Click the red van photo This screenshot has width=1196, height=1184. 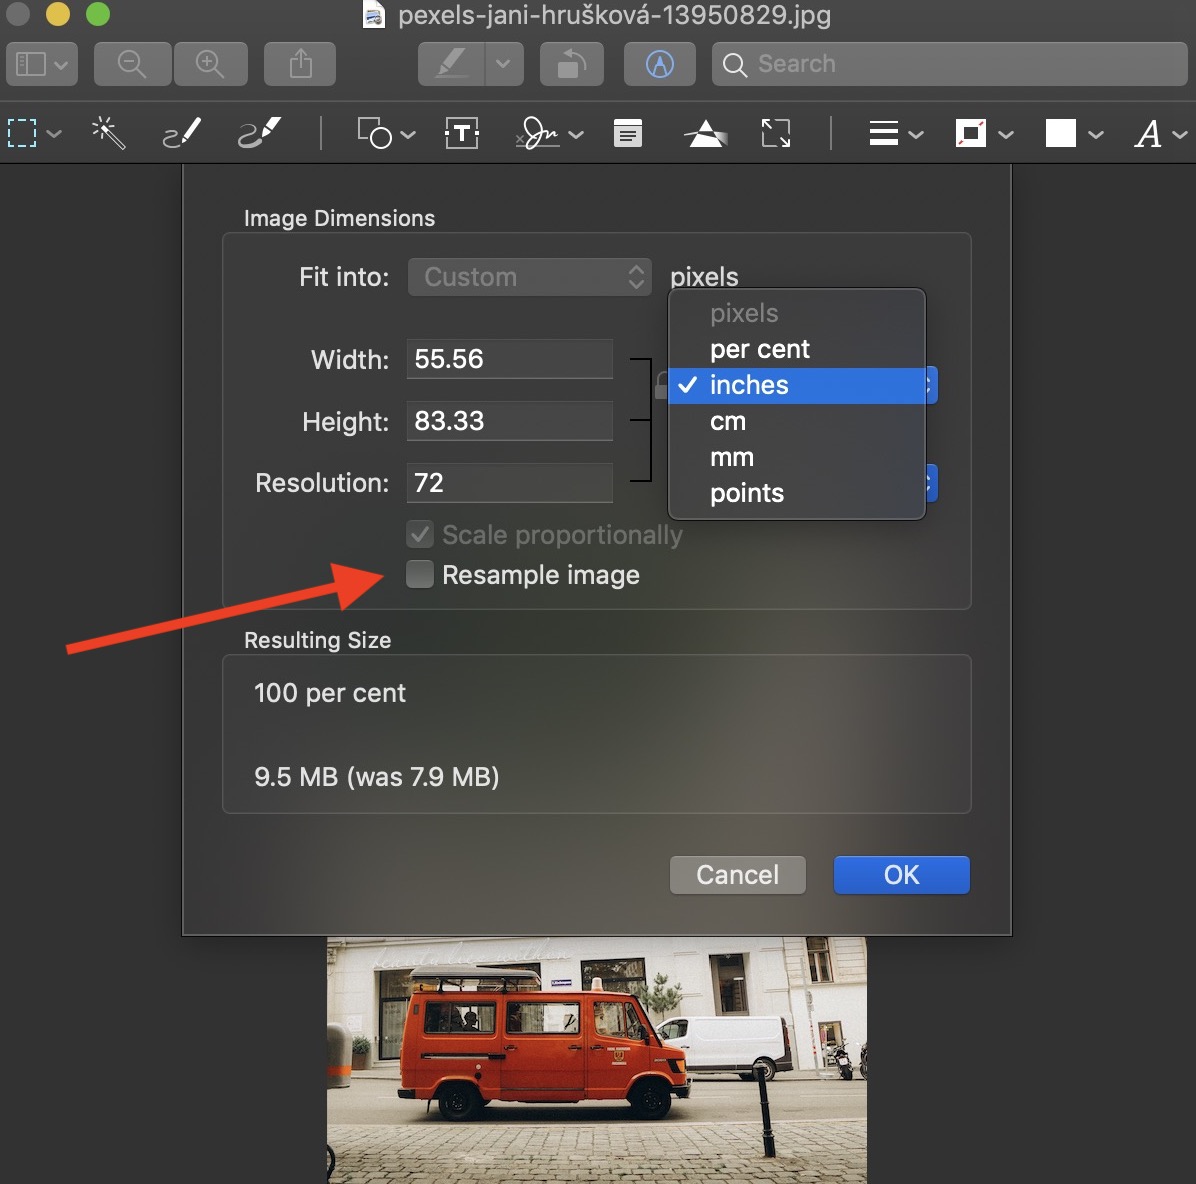coord(596,1060)
